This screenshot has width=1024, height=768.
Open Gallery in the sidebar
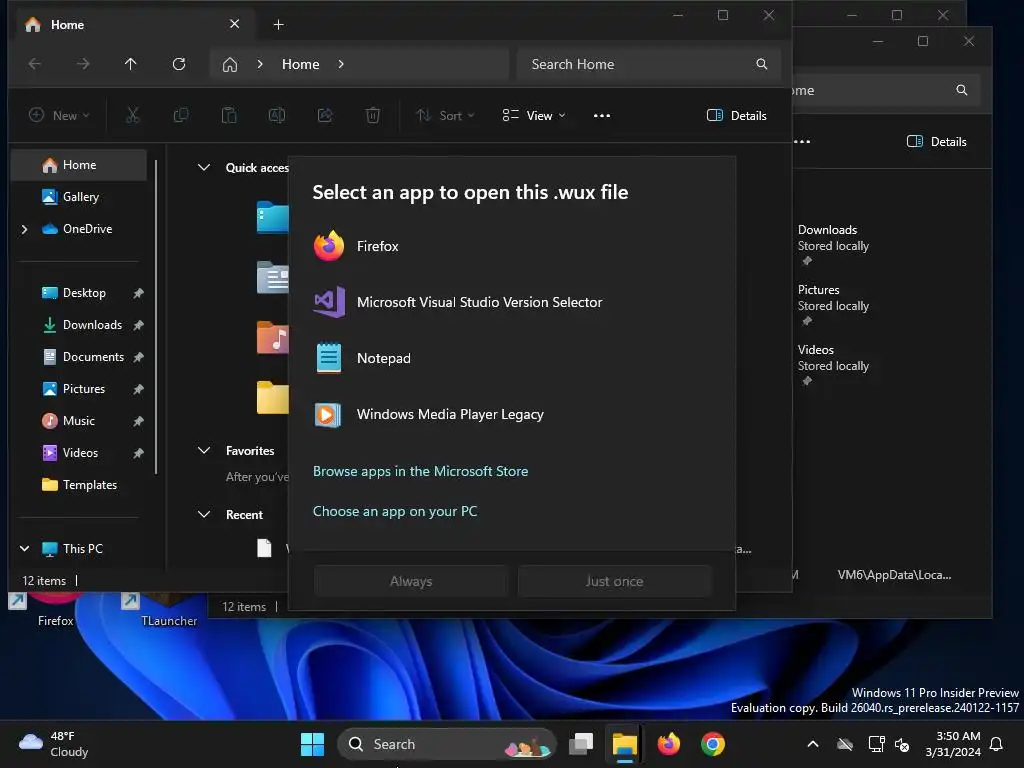[80, 197]
